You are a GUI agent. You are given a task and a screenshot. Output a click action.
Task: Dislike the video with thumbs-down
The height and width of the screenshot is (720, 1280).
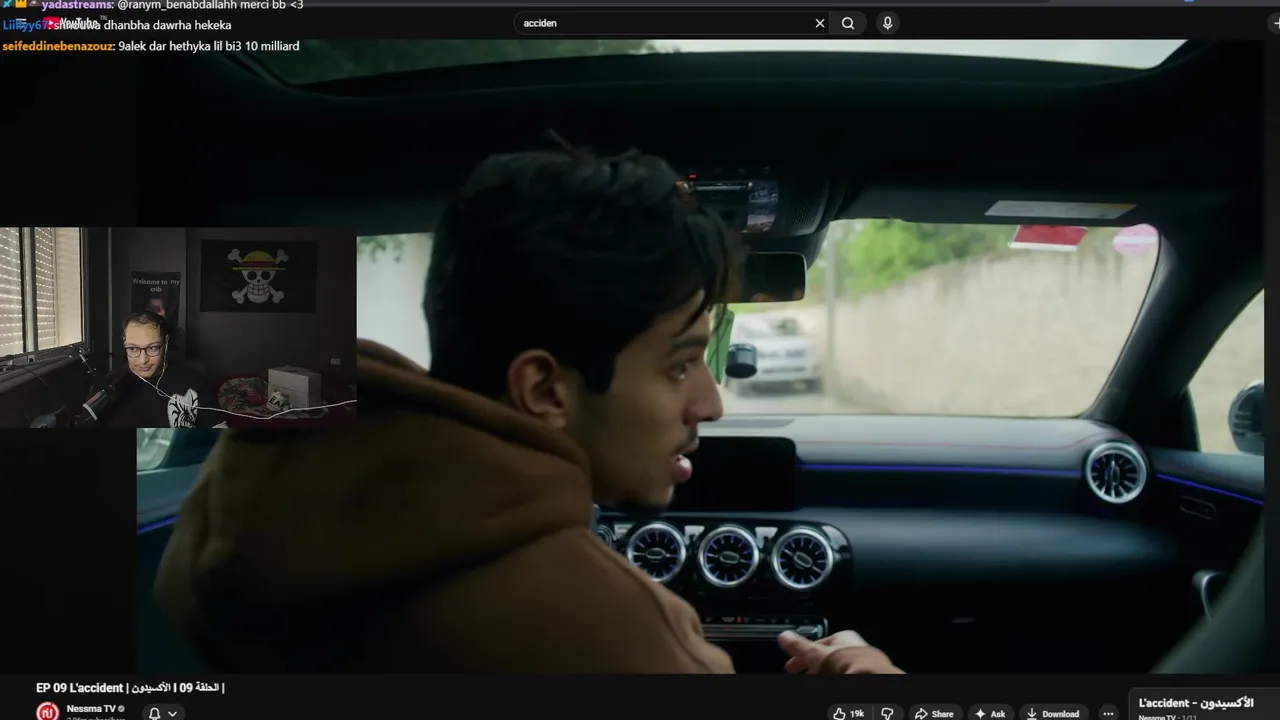(x=887, y=713)
